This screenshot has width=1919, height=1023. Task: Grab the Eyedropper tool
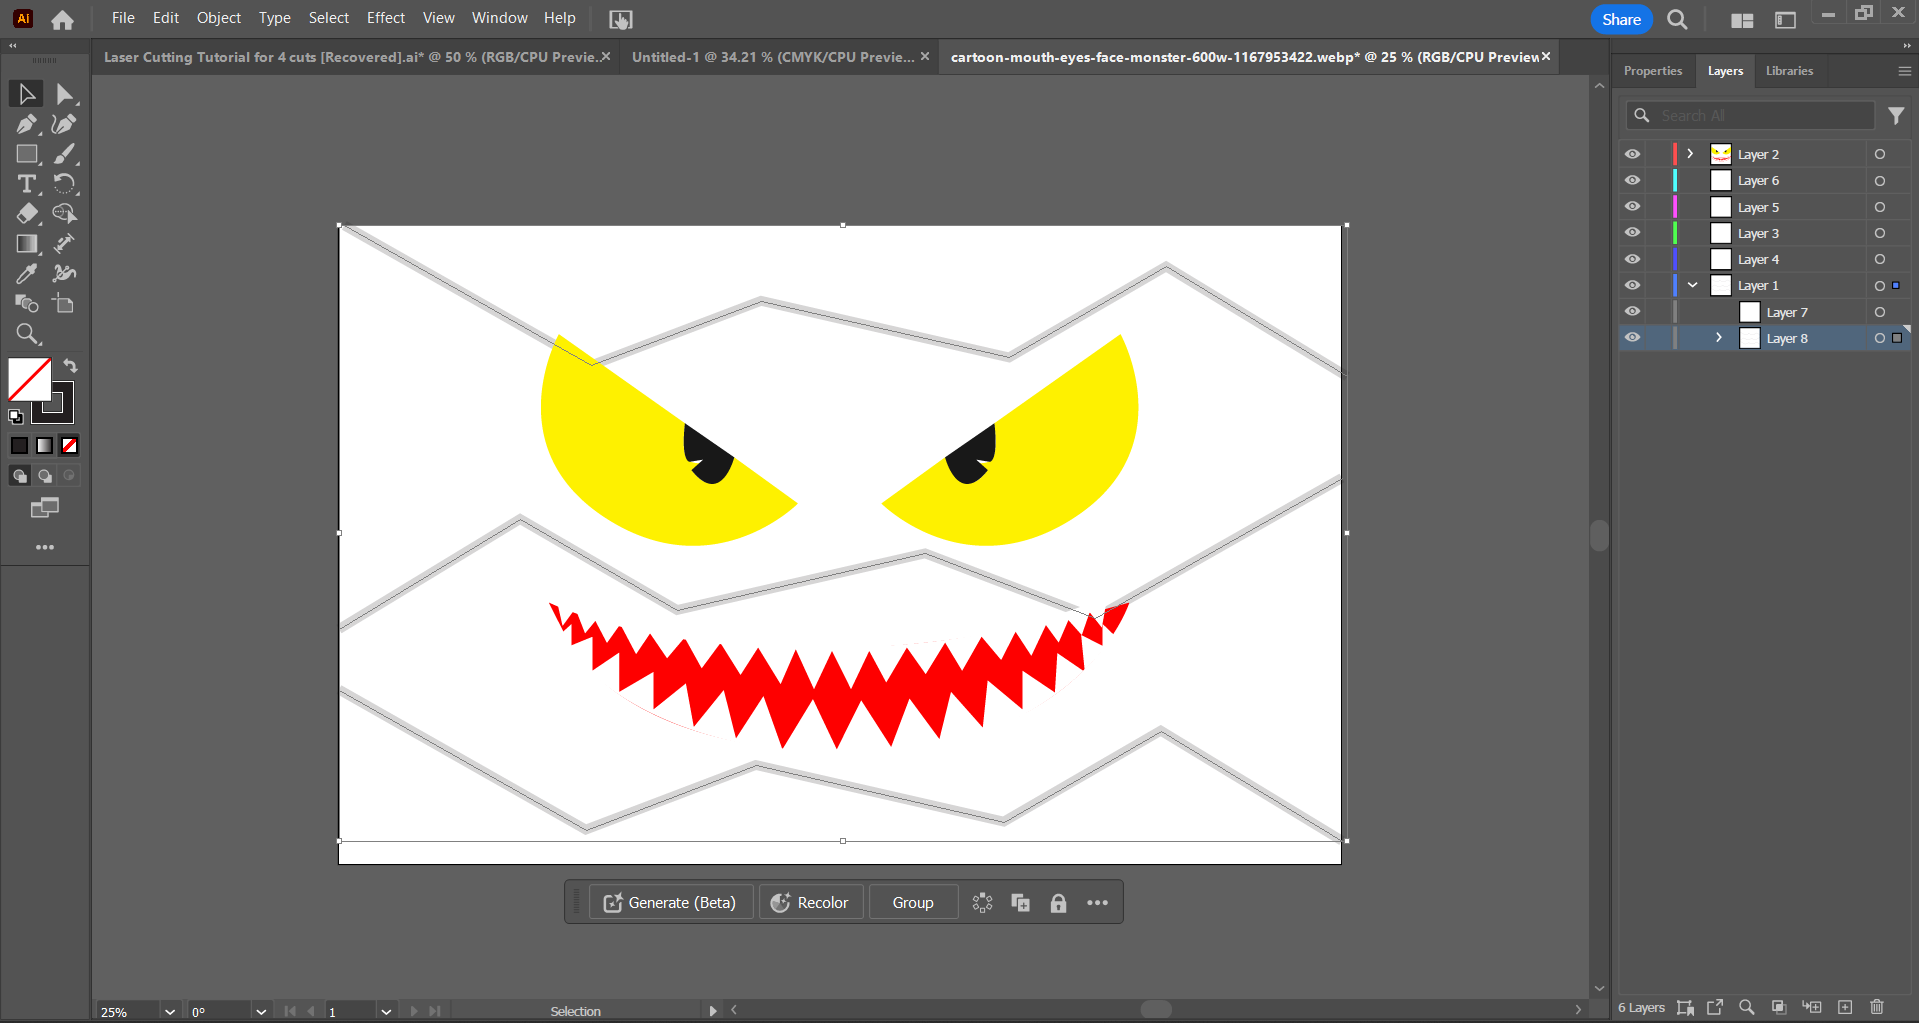point(26,273)
